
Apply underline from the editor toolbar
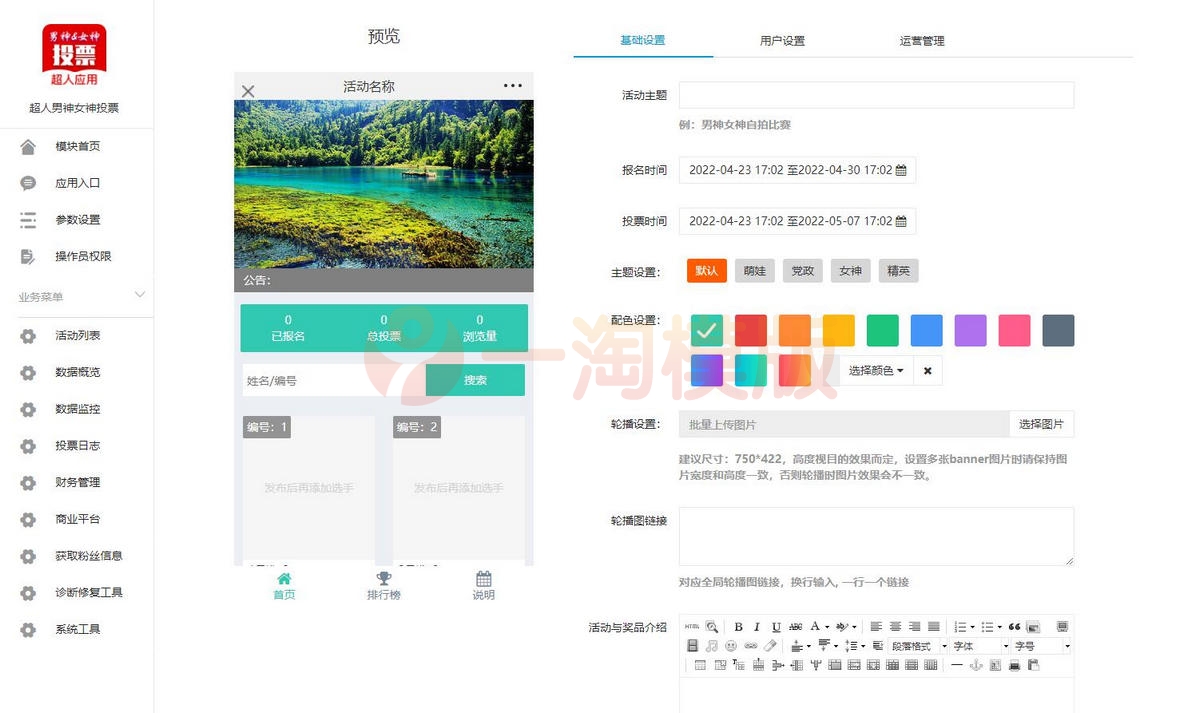click(776, 627)
